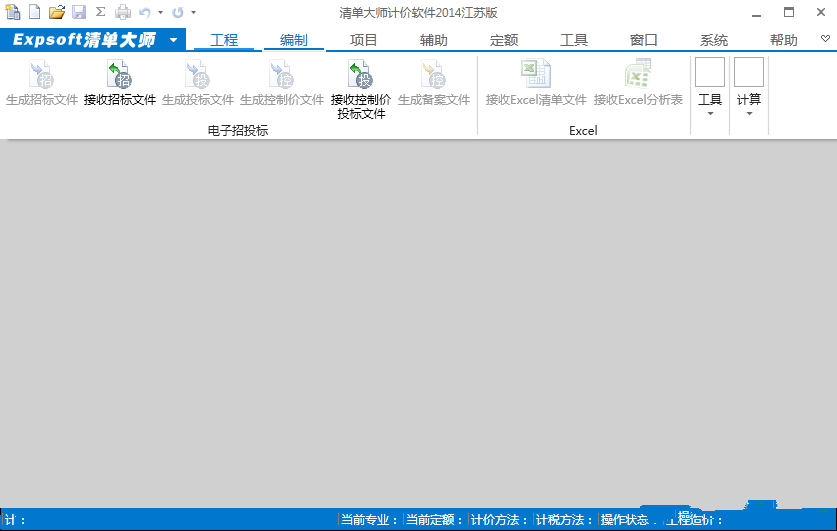This screenshot has width=837, height=531.
Task: Click 计价方法 status bar entry
Action: click(500, 520)
